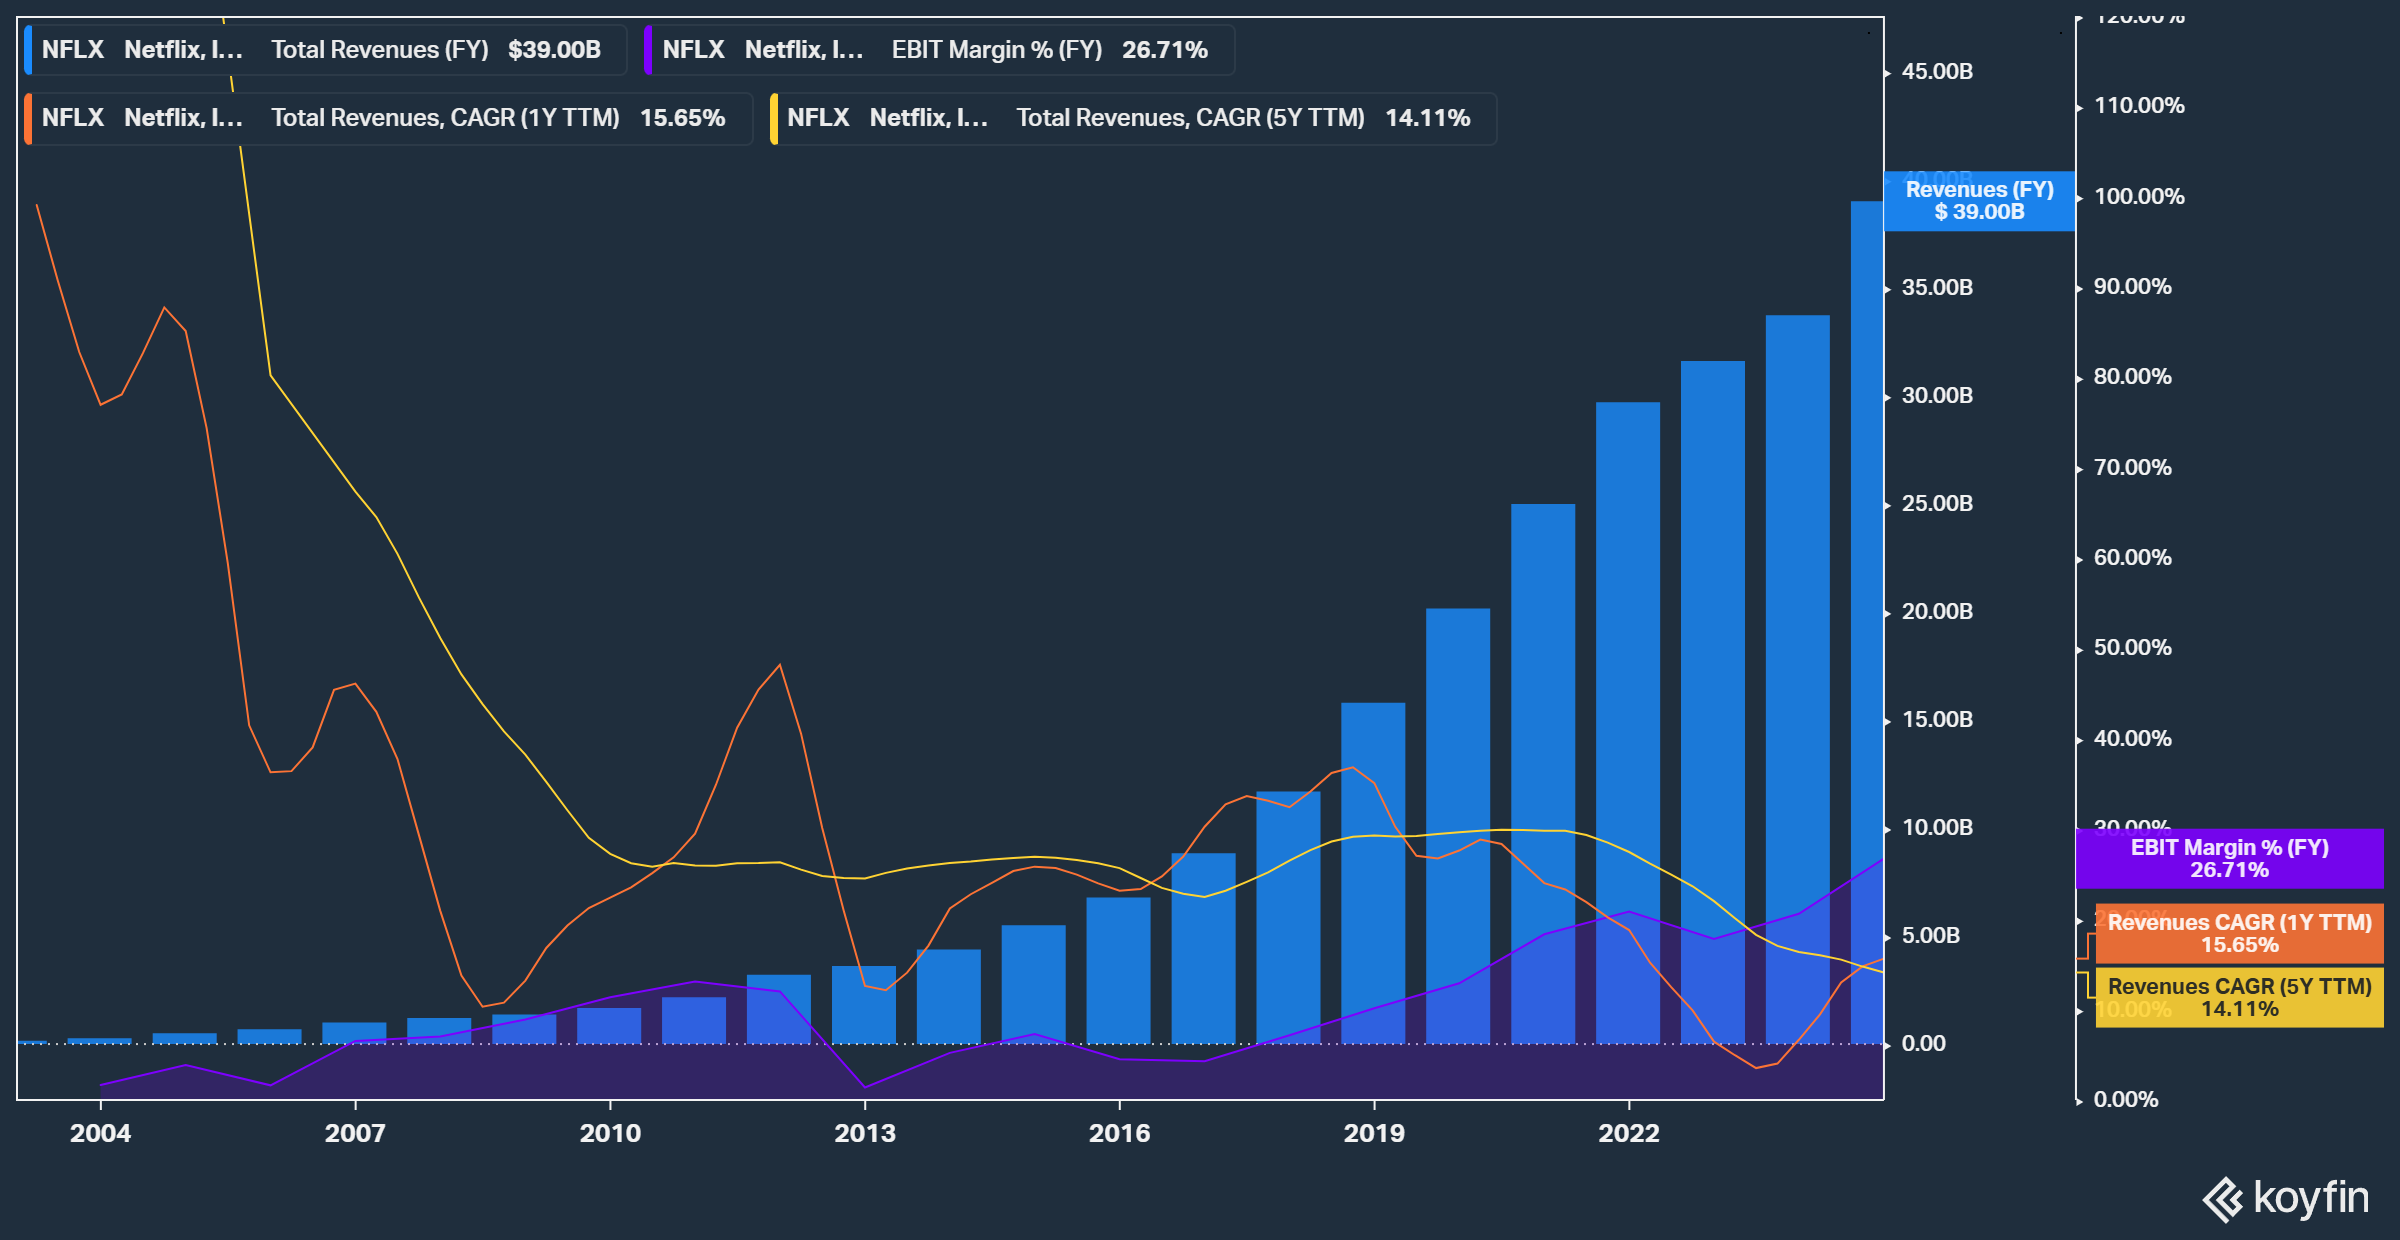Click the purple EBIT Margin 26.71% axis tag
Screen dimensions: 2400x1240
tap(2229, 859)
